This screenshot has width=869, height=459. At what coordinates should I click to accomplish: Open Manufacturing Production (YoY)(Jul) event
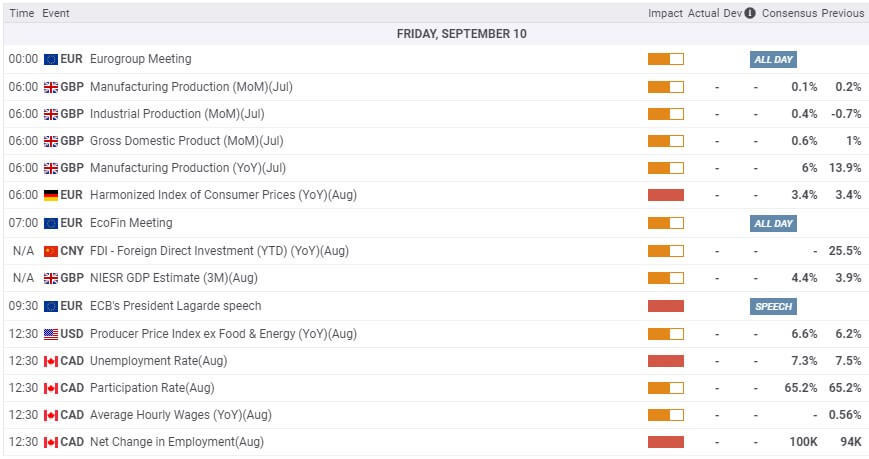(x=188, y=168)
